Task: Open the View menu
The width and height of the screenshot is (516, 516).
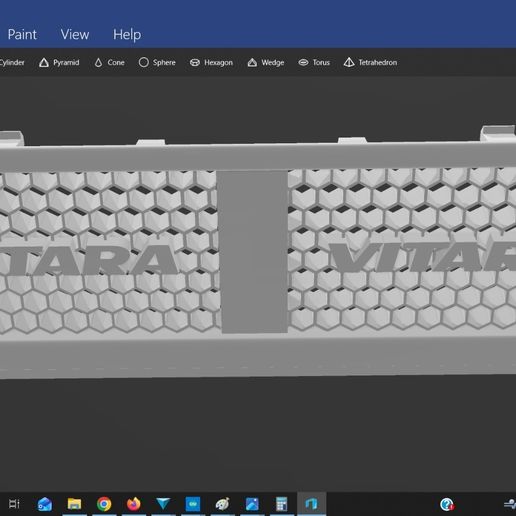Action: (x=75, y=35)
